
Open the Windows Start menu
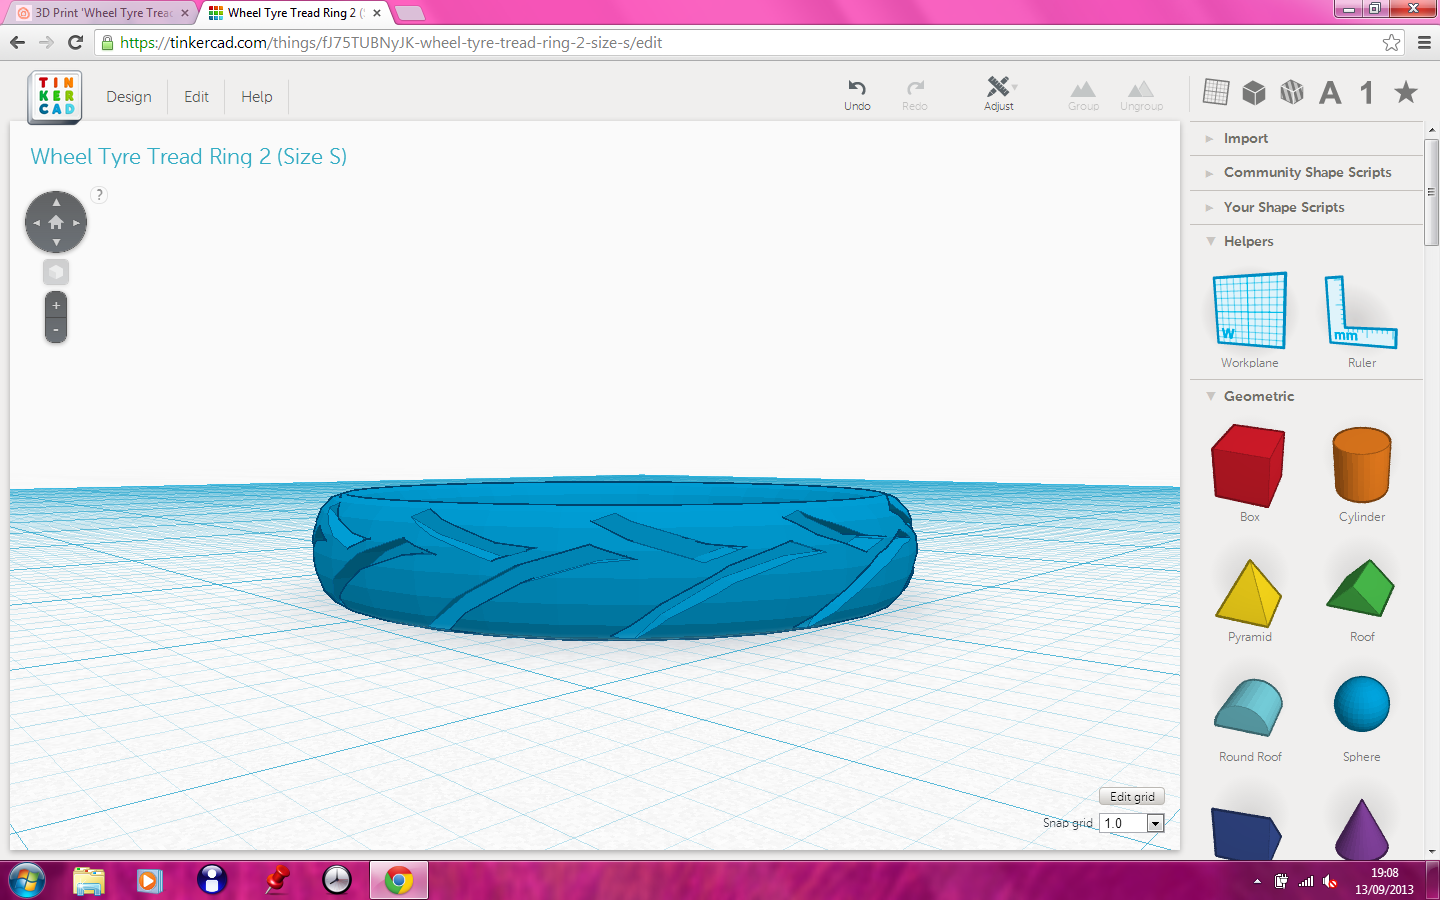pos(27,880)
